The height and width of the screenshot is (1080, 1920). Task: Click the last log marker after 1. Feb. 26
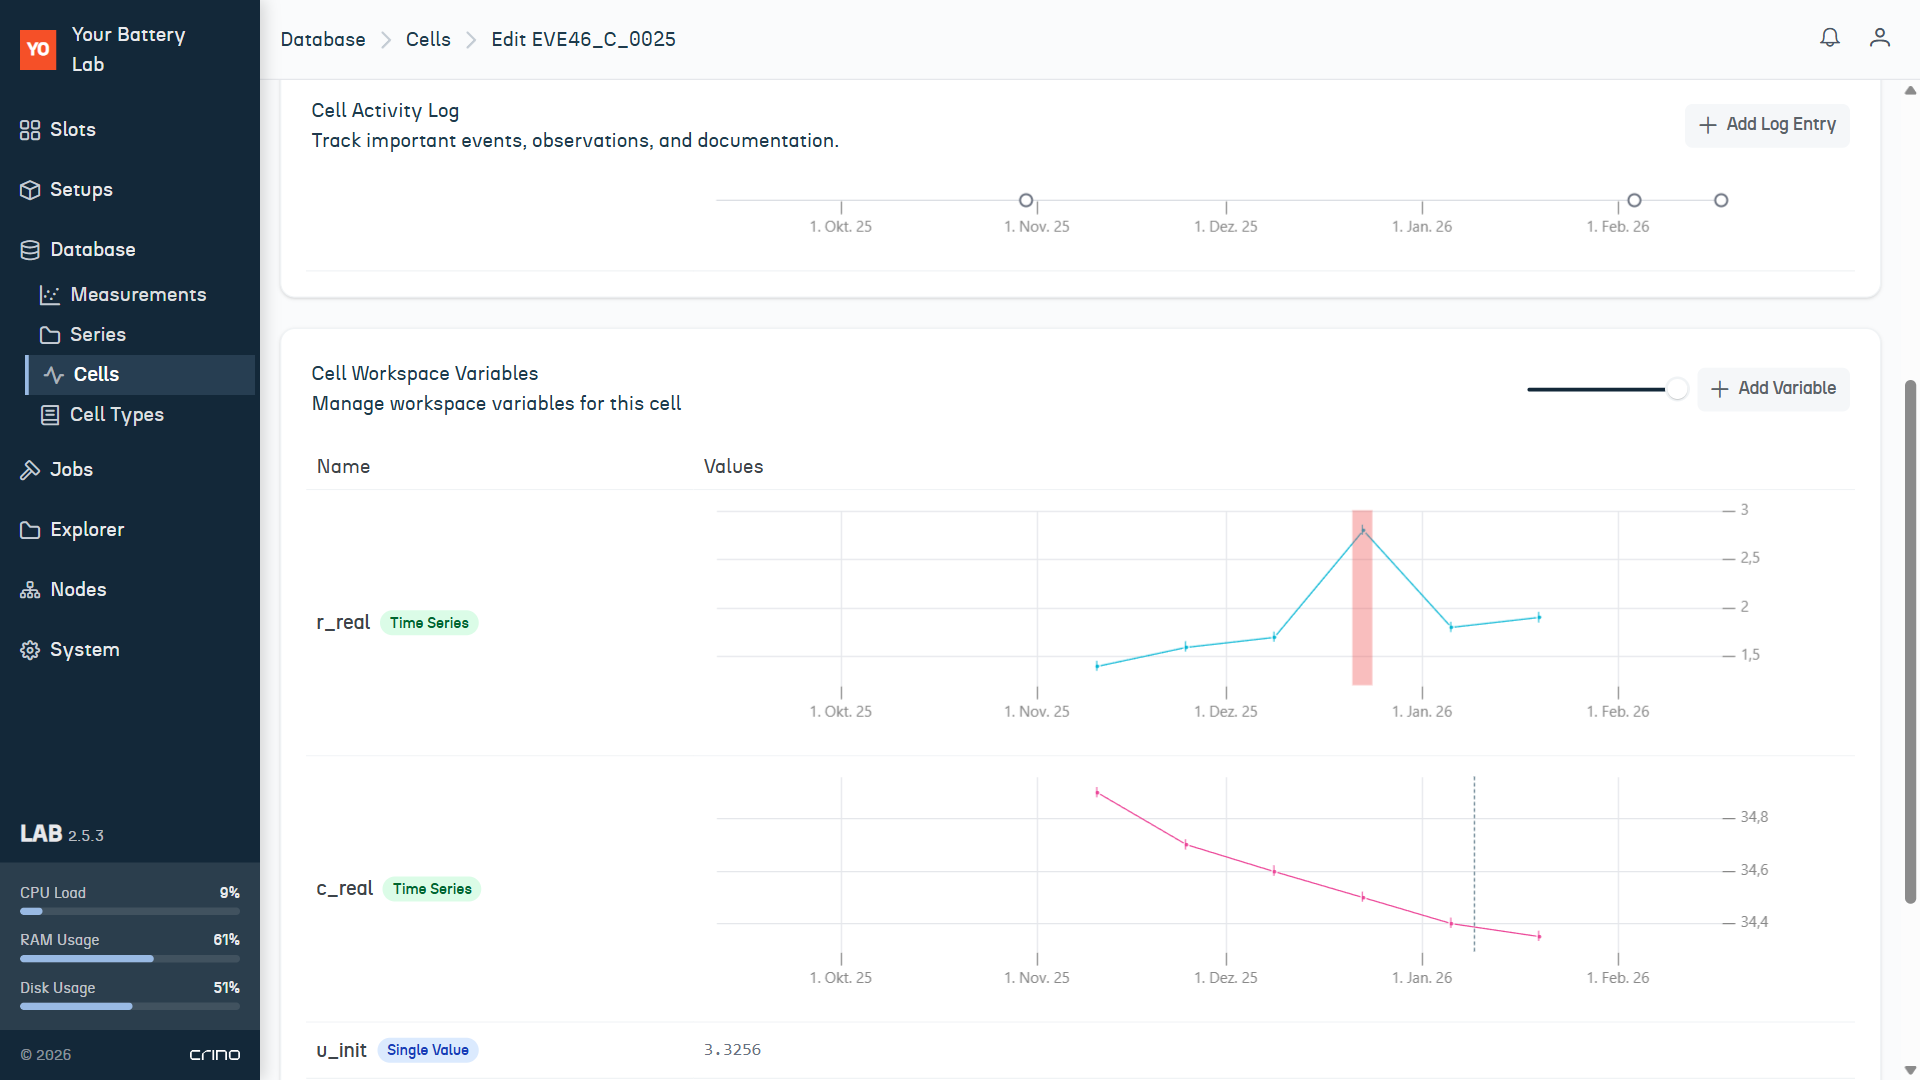tap(1721, 201)
